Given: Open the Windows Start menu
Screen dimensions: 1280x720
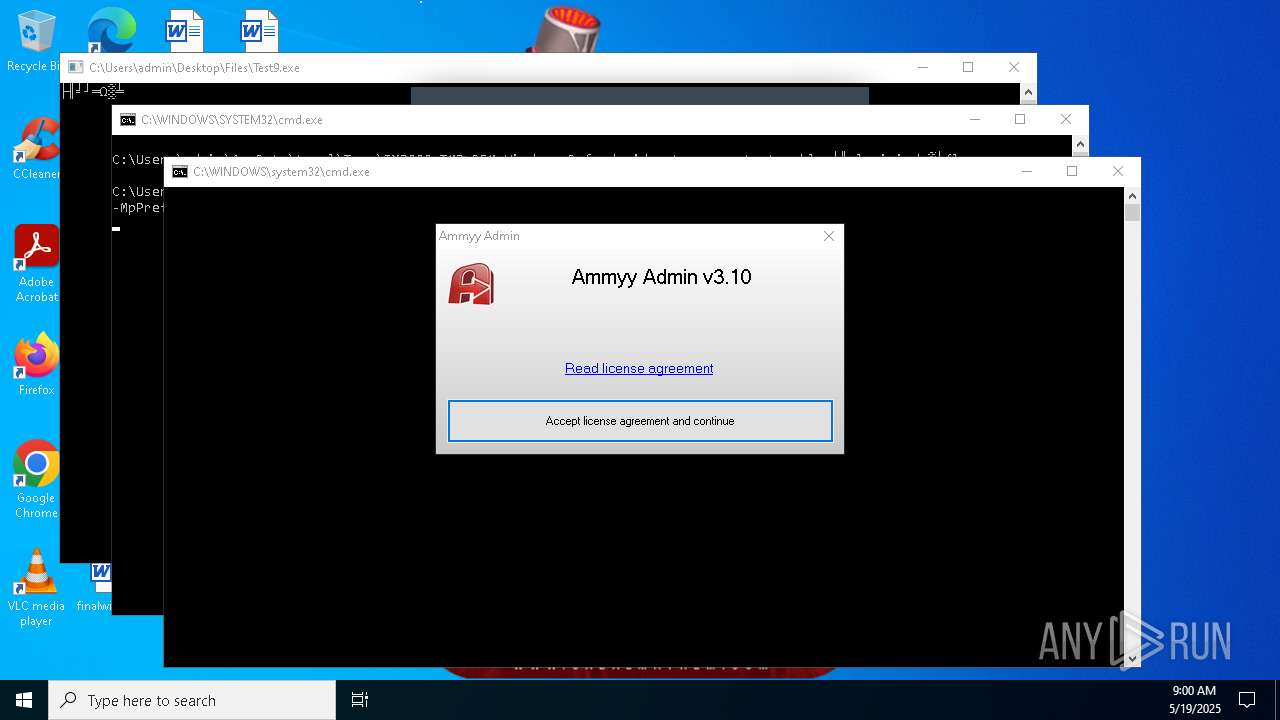Looking at the screenshot, I should click(x=24, y=700).
